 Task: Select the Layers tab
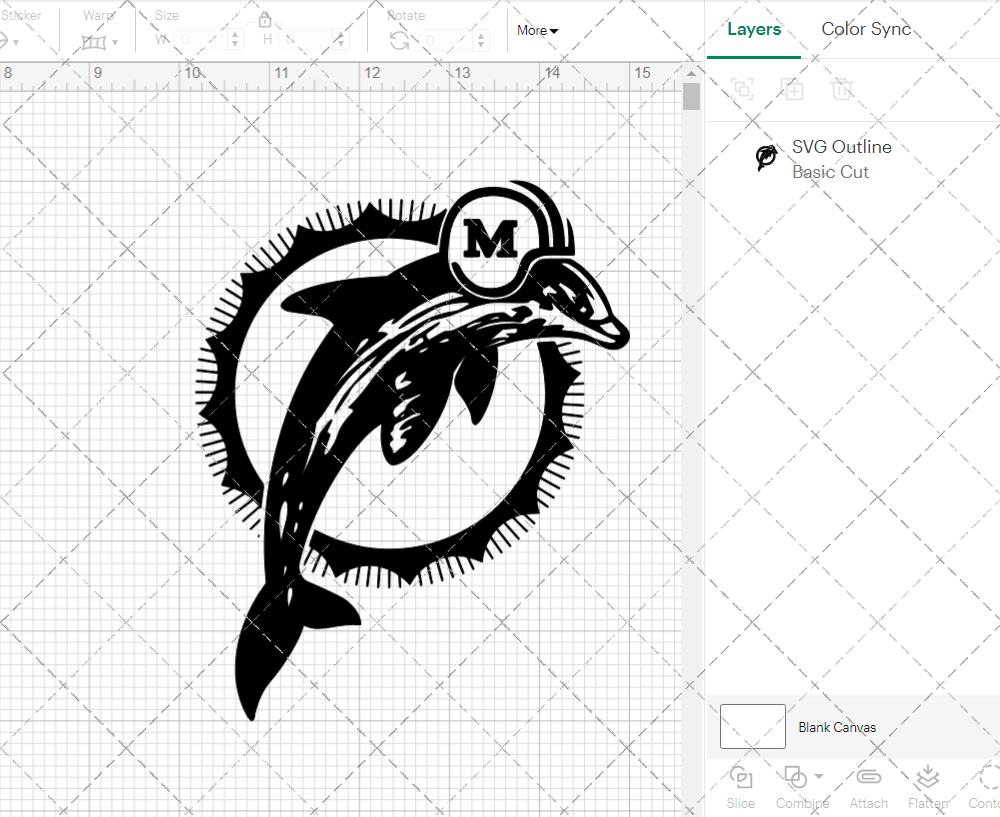click(x=754, y=29)
